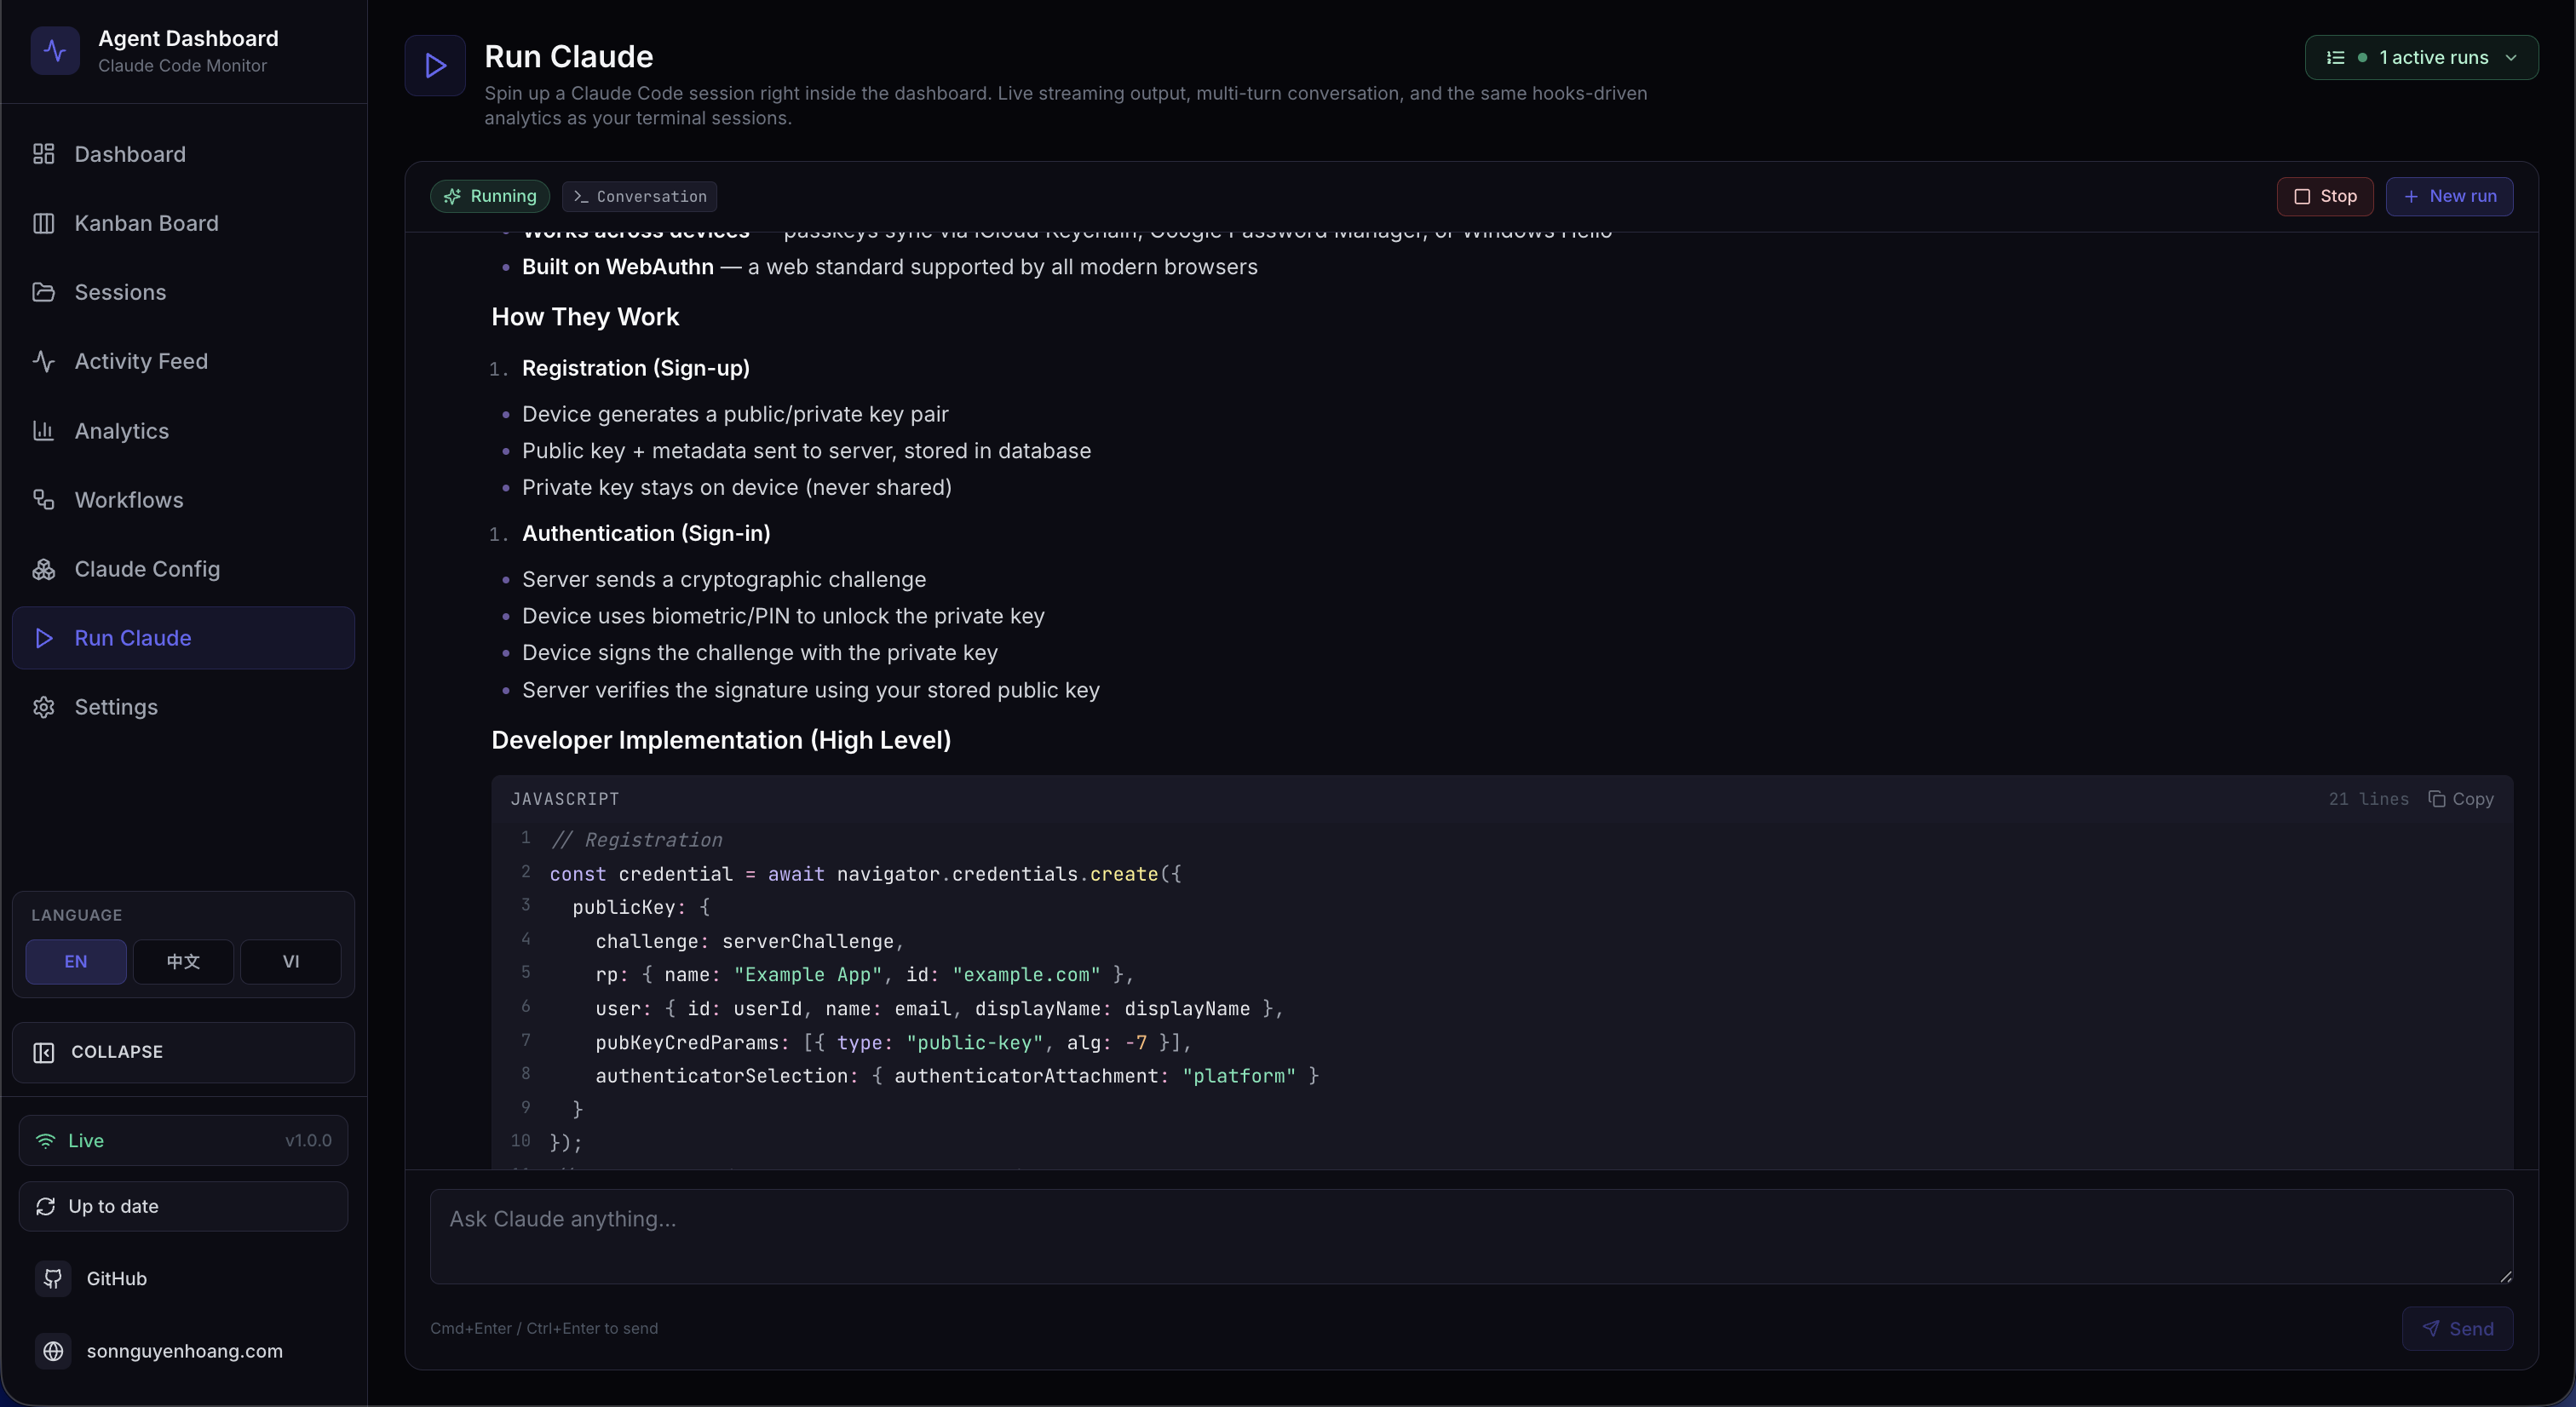Click the Copy clipboard icon on code block
This screenshot has height=1407, width=2576.
click(x=2436, y=799)
